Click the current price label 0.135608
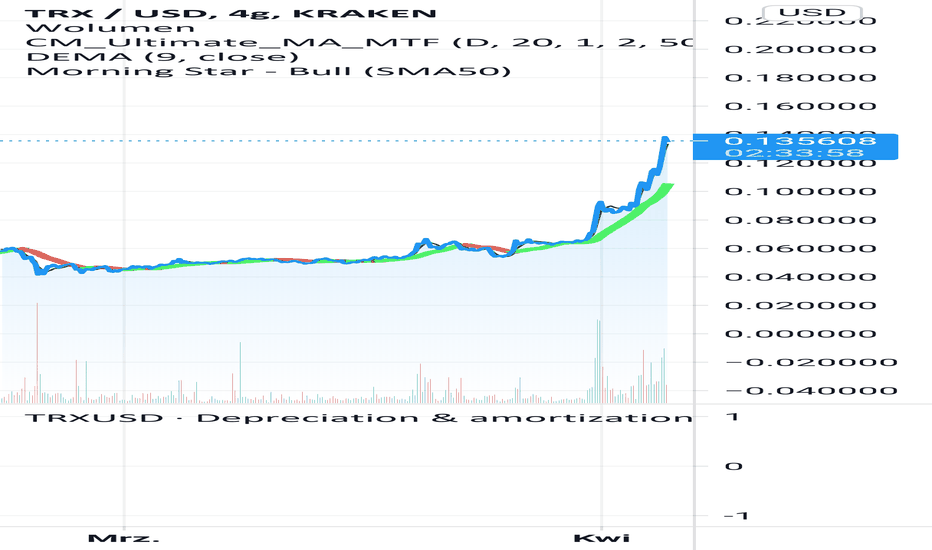932x550 pixels. coord(800,141)
